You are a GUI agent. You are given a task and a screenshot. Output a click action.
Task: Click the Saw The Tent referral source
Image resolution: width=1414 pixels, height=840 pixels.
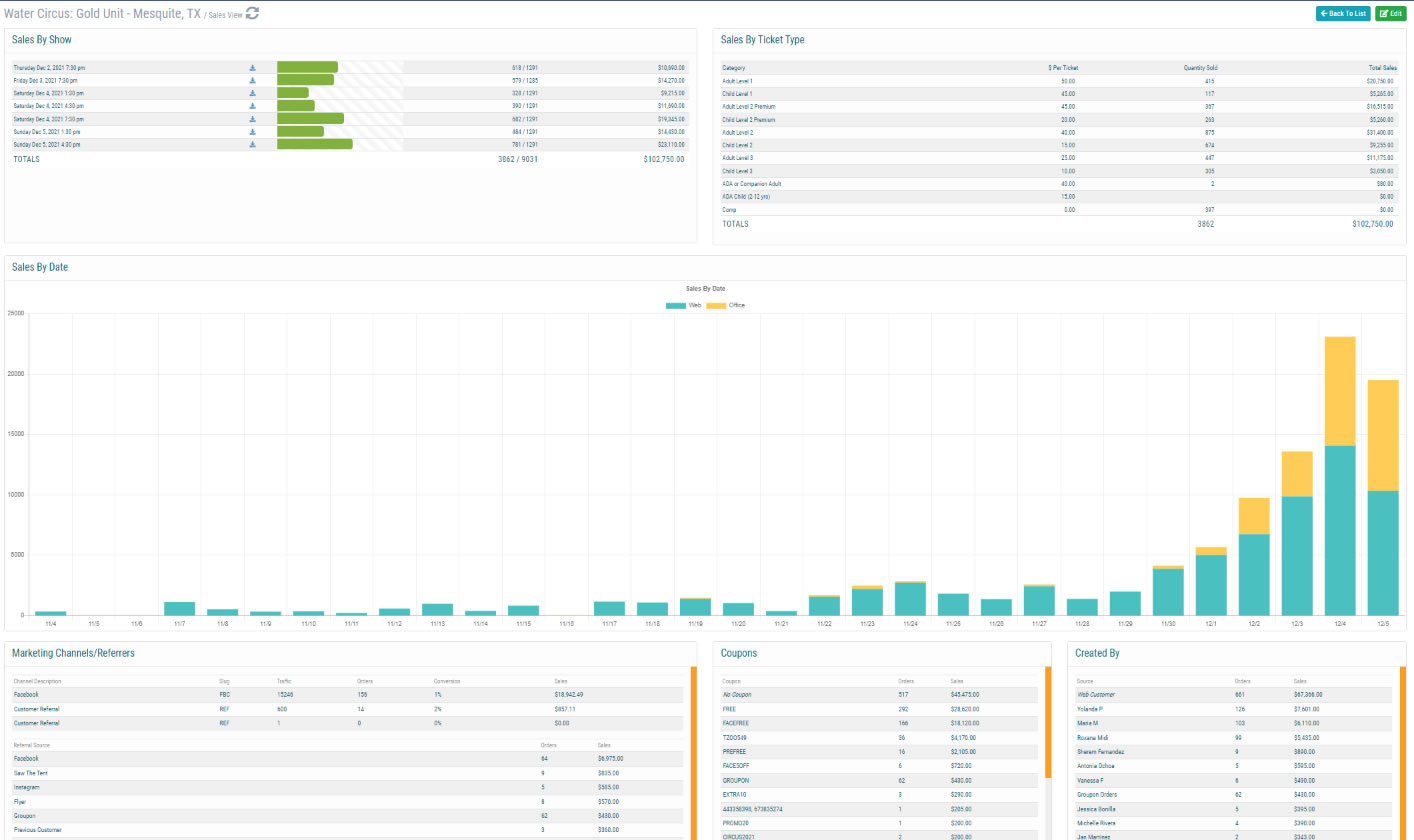(31, 773)
